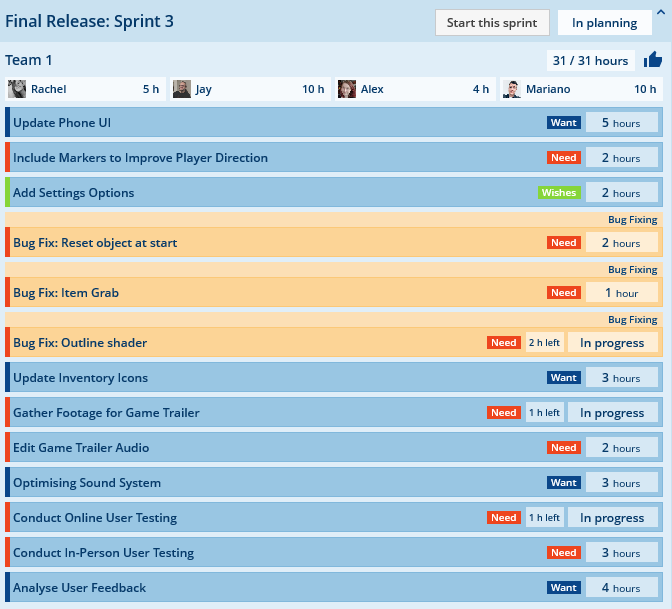672x609 pixels.
Task: Open the Bug Fix: Outline shader task
Action: click(334, 342)
